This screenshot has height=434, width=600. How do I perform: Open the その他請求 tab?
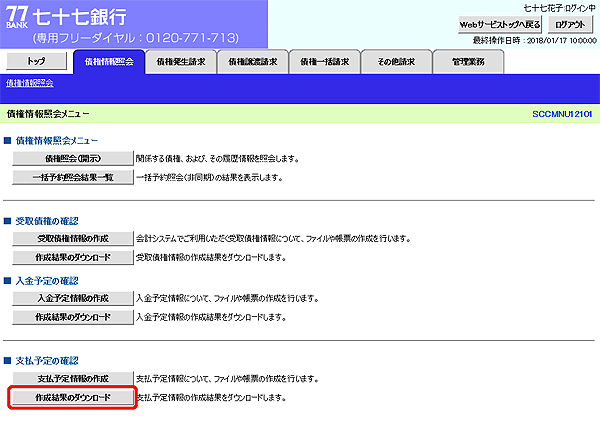click(x=396, y=62)
